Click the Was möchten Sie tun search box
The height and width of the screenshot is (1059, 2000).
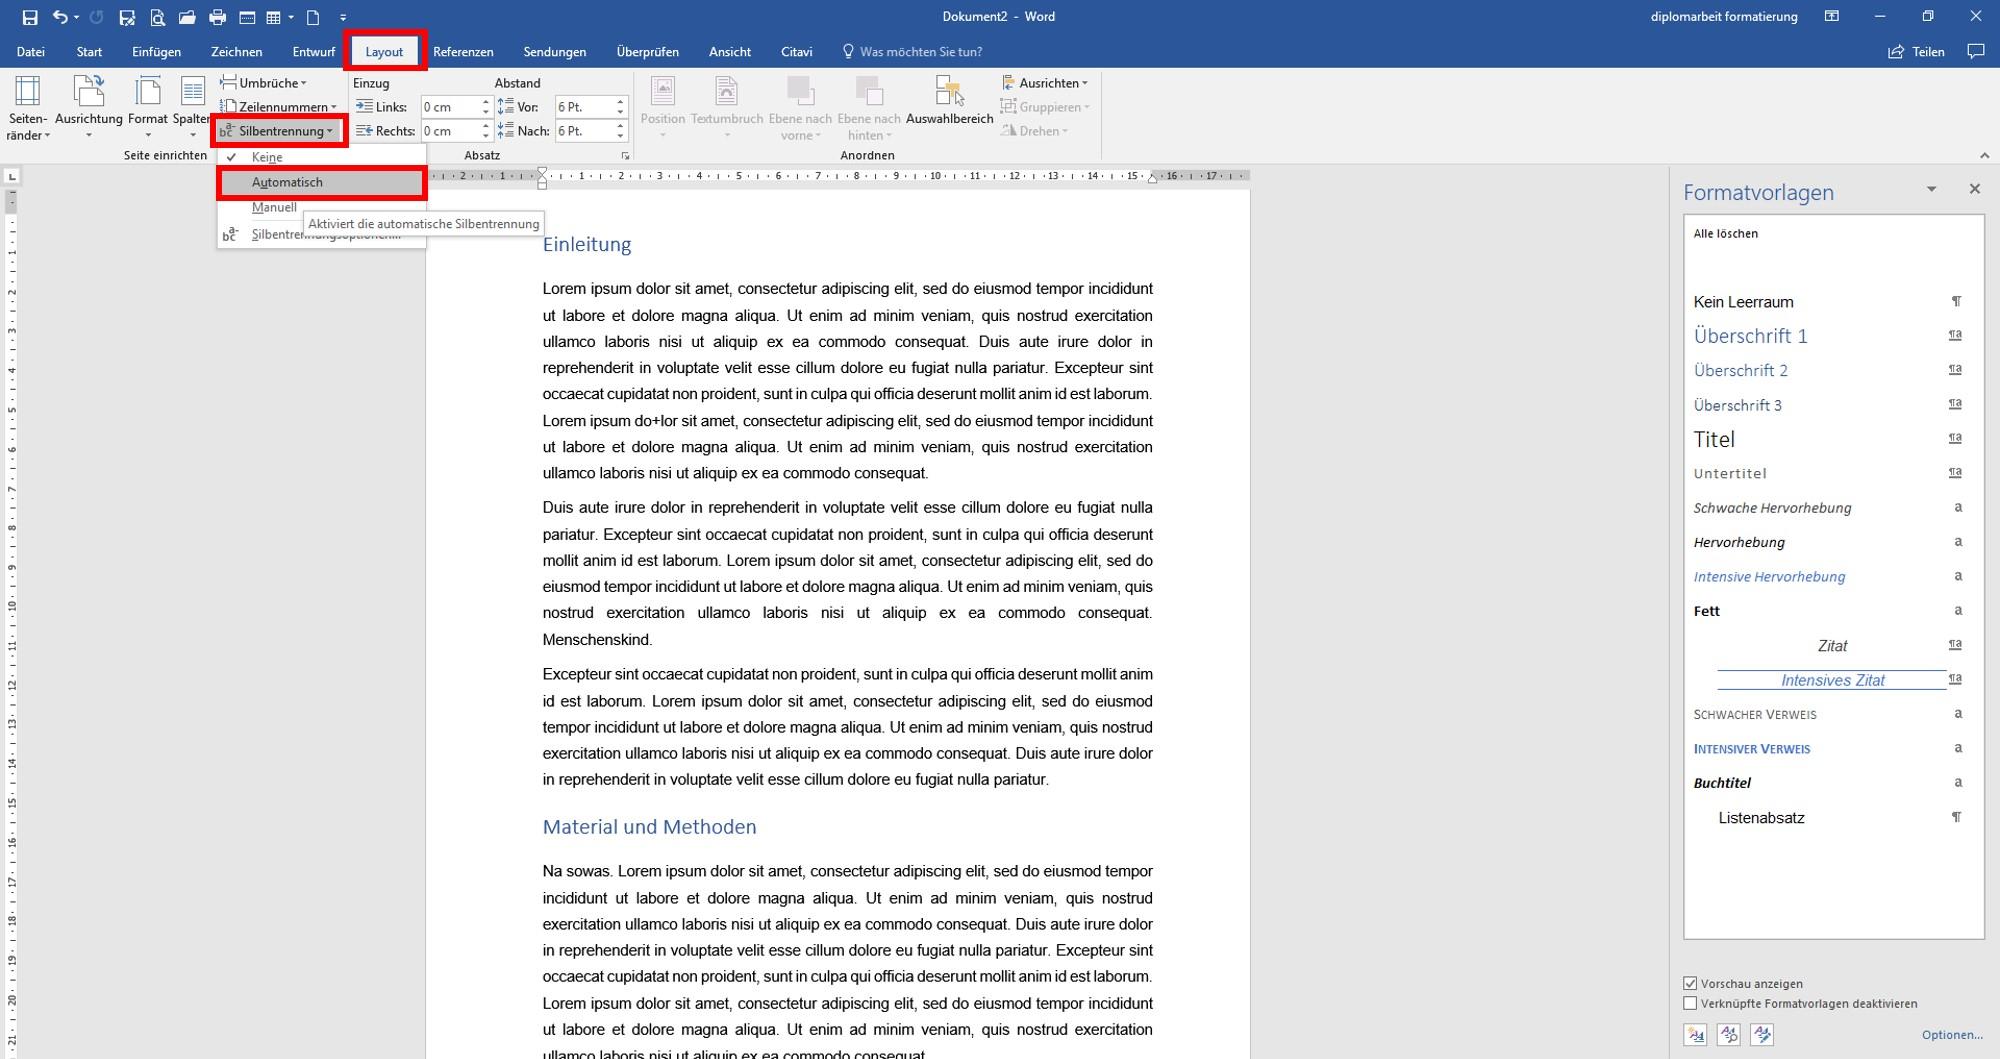click(920, 51)
